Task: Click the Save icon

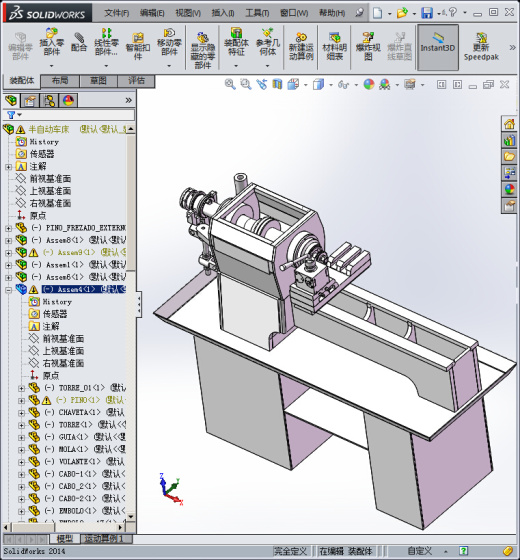Action: pos(427,13)
